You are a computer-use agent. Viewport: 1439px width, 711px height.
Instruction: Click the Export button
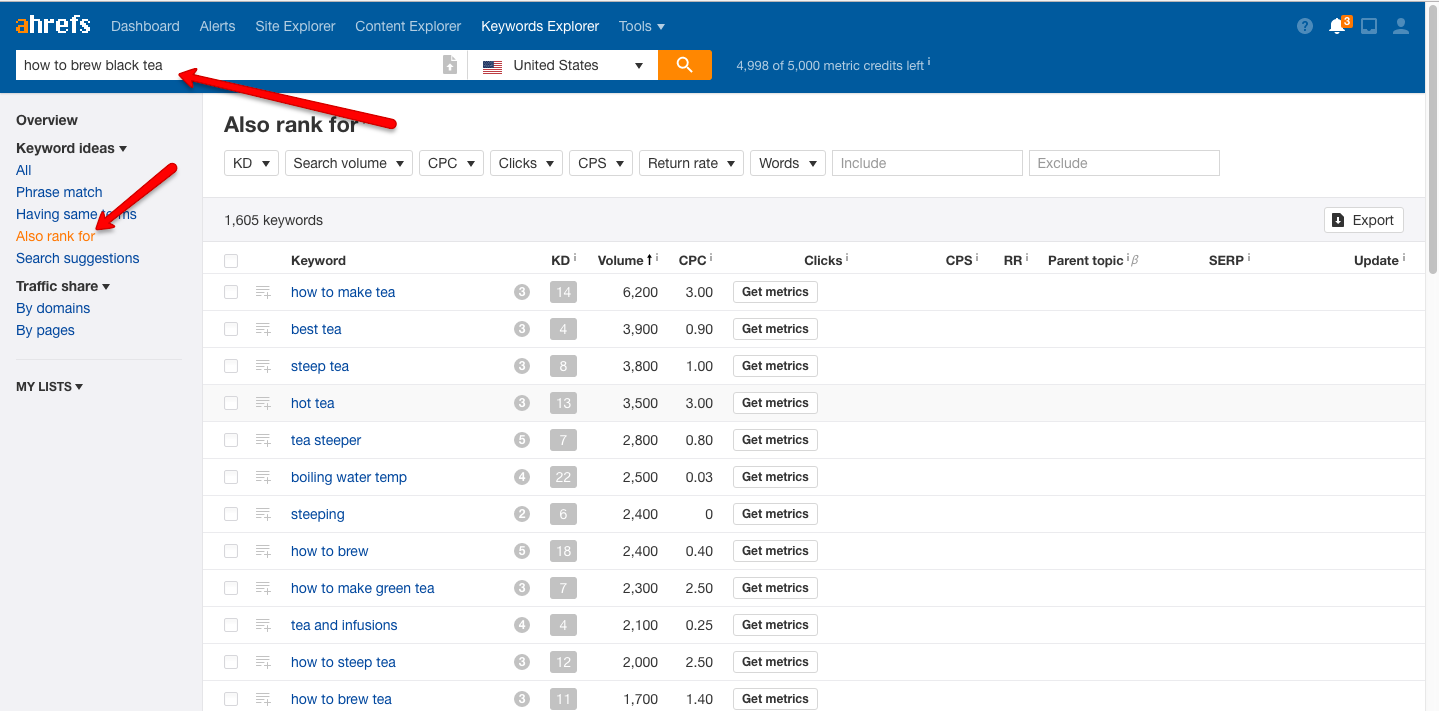[1364, 220]
